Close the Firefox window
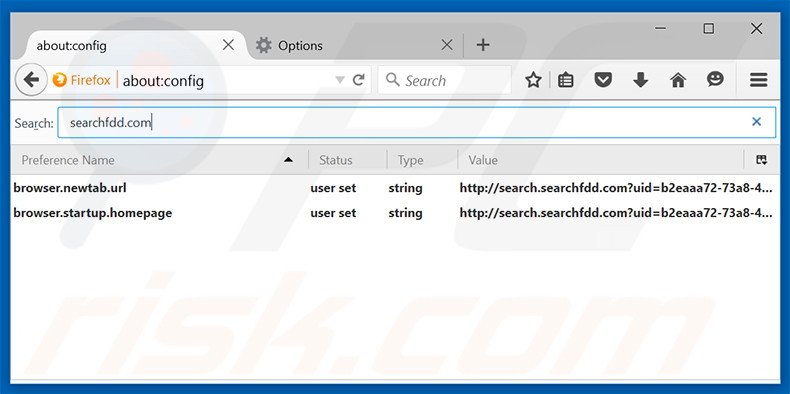The height and width of the screenshot is (394, 790). pos(756,29)
